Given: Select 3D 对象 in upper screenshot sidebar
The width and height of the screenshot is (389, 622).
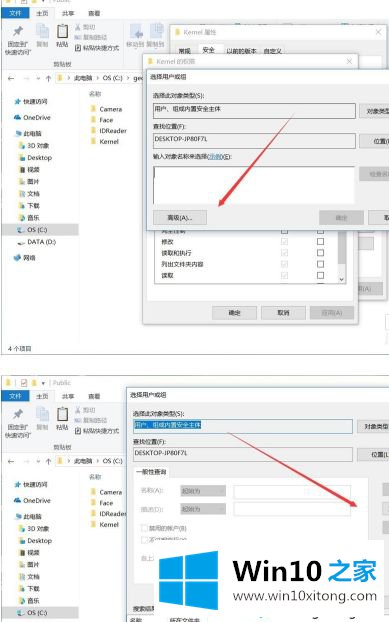Looking at the screenshot, I should (34, 146).
